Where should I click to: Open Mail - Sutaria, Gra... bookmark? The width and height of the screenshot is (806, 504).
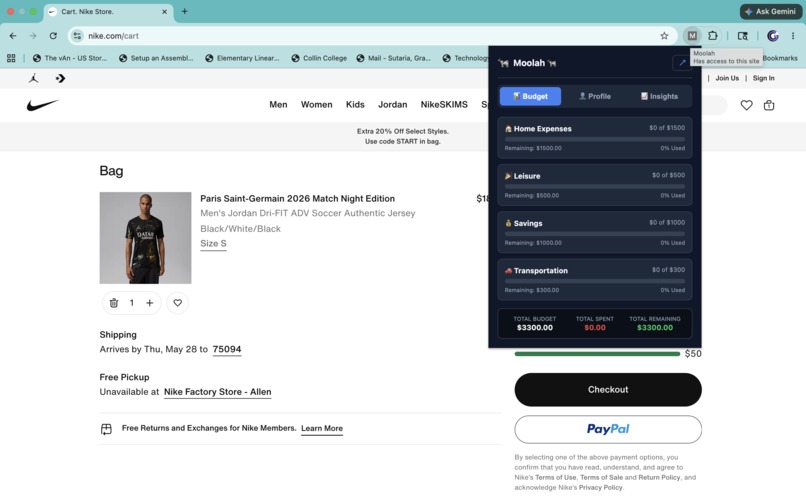click(394, 58)
